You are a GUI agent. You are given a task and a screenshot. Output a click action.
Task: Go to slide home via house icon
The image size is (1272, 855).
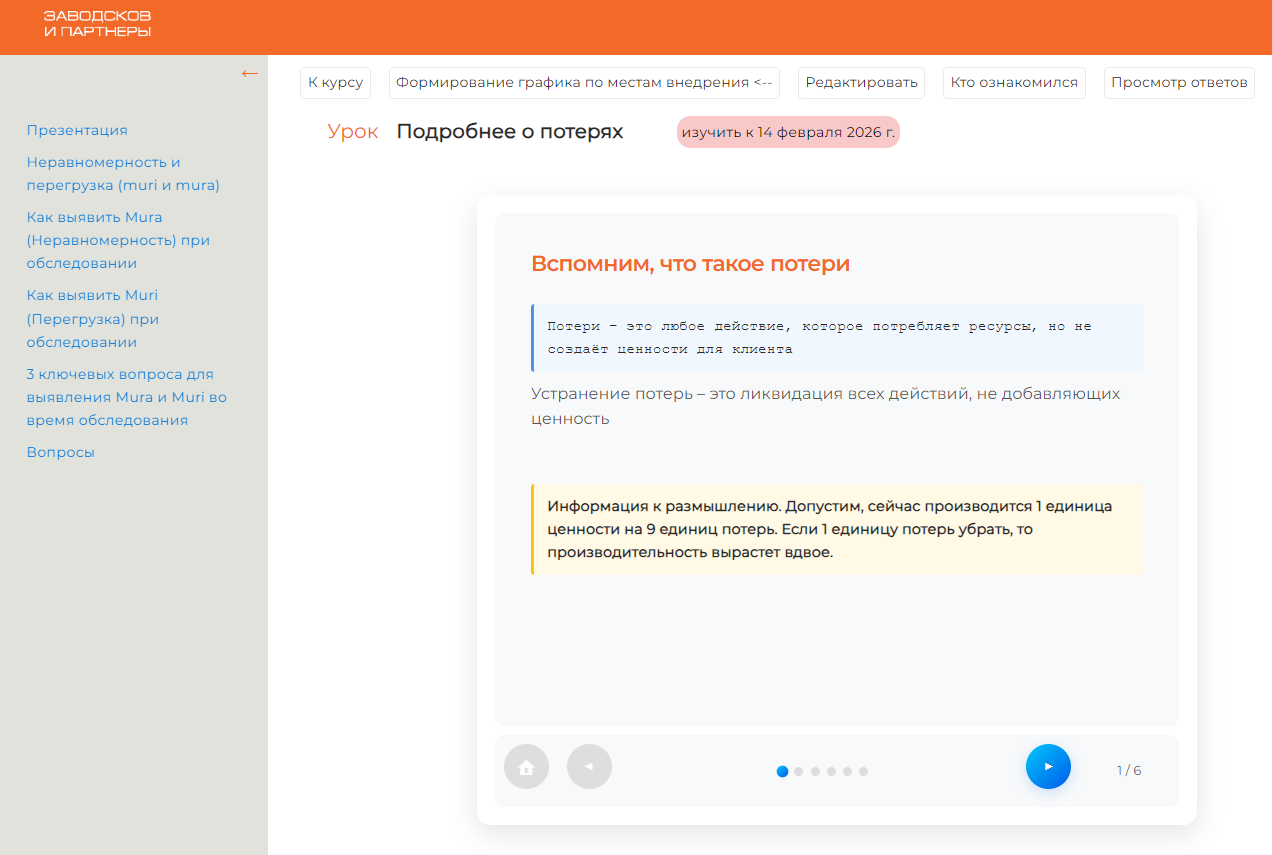point(527,767)
